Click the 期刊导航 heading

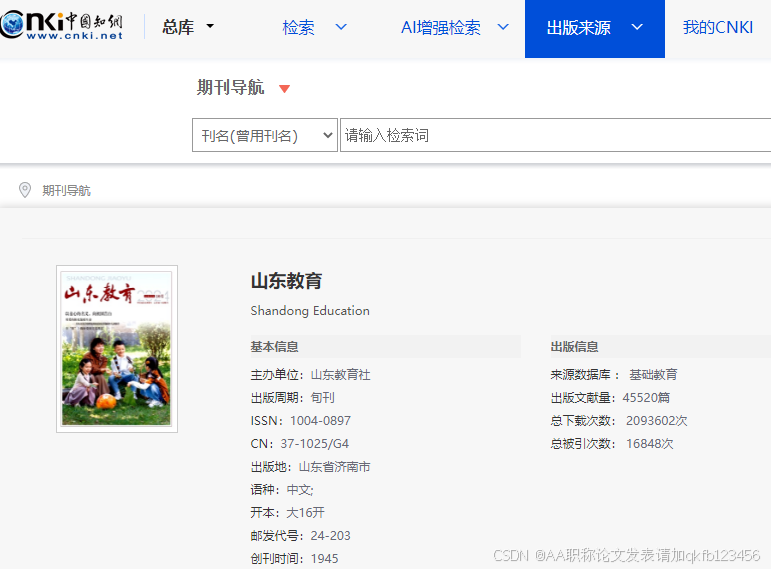tap(230, 88)
